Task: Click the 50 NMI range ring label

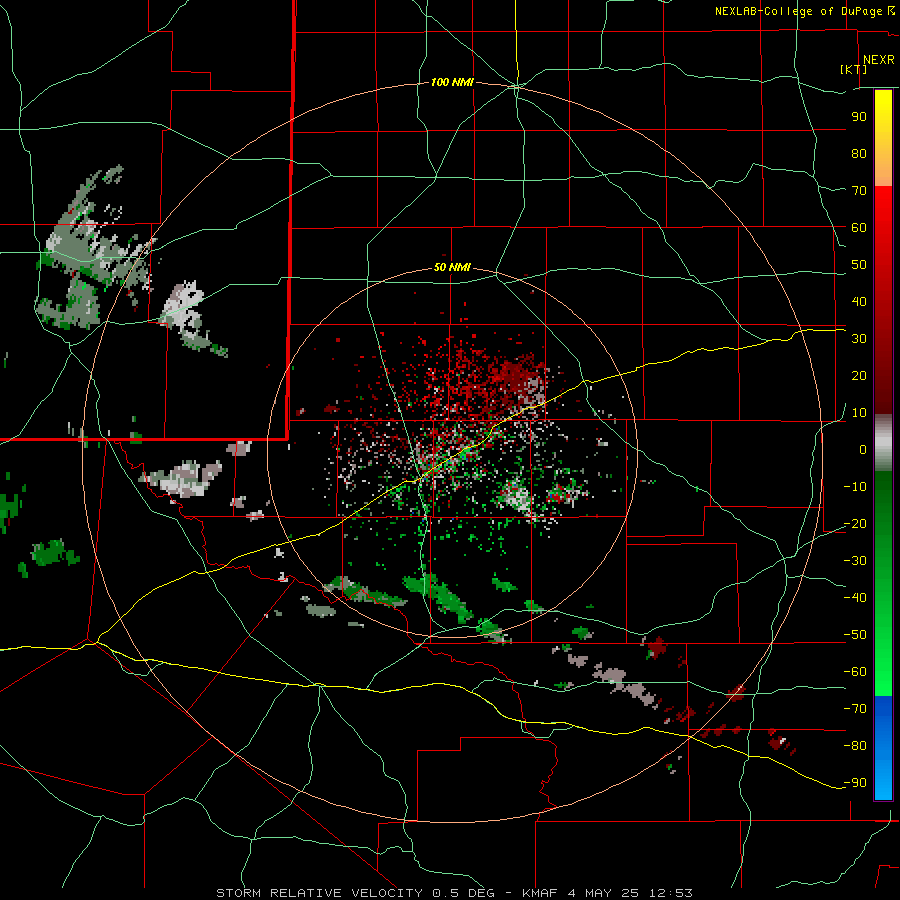Action: pos(452,267)
